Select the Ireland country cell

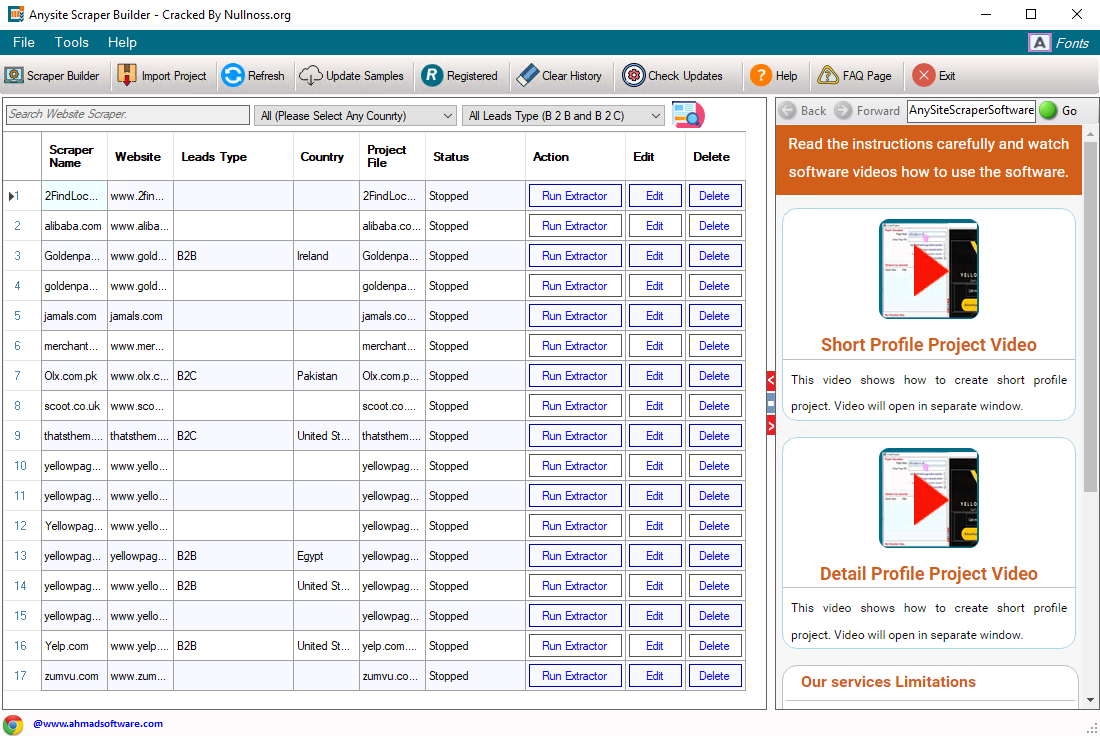click(x=326, y=256)
